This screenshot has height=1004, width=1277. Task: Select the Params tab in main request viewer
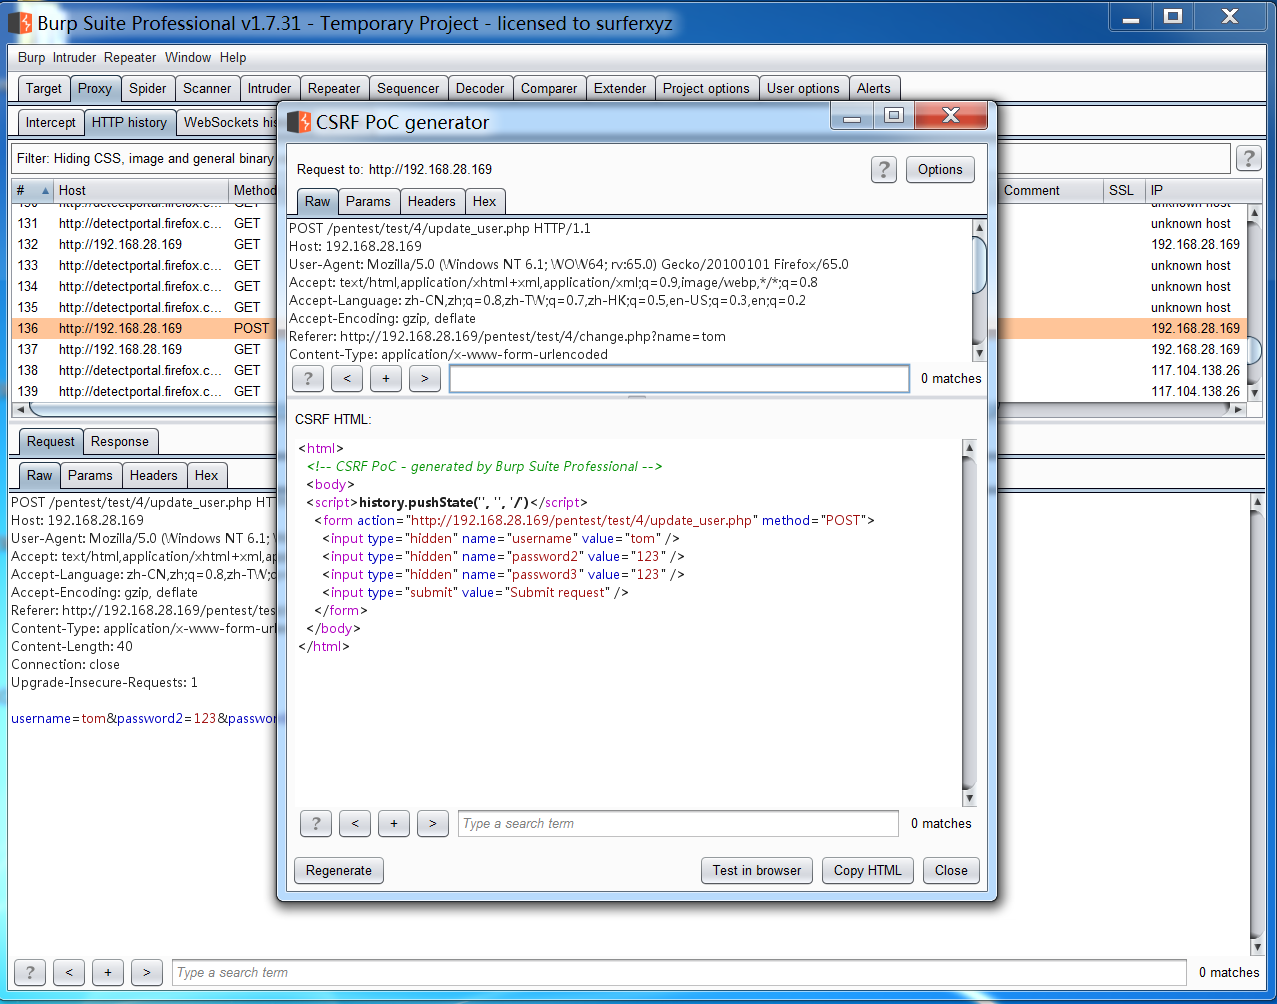90,475
